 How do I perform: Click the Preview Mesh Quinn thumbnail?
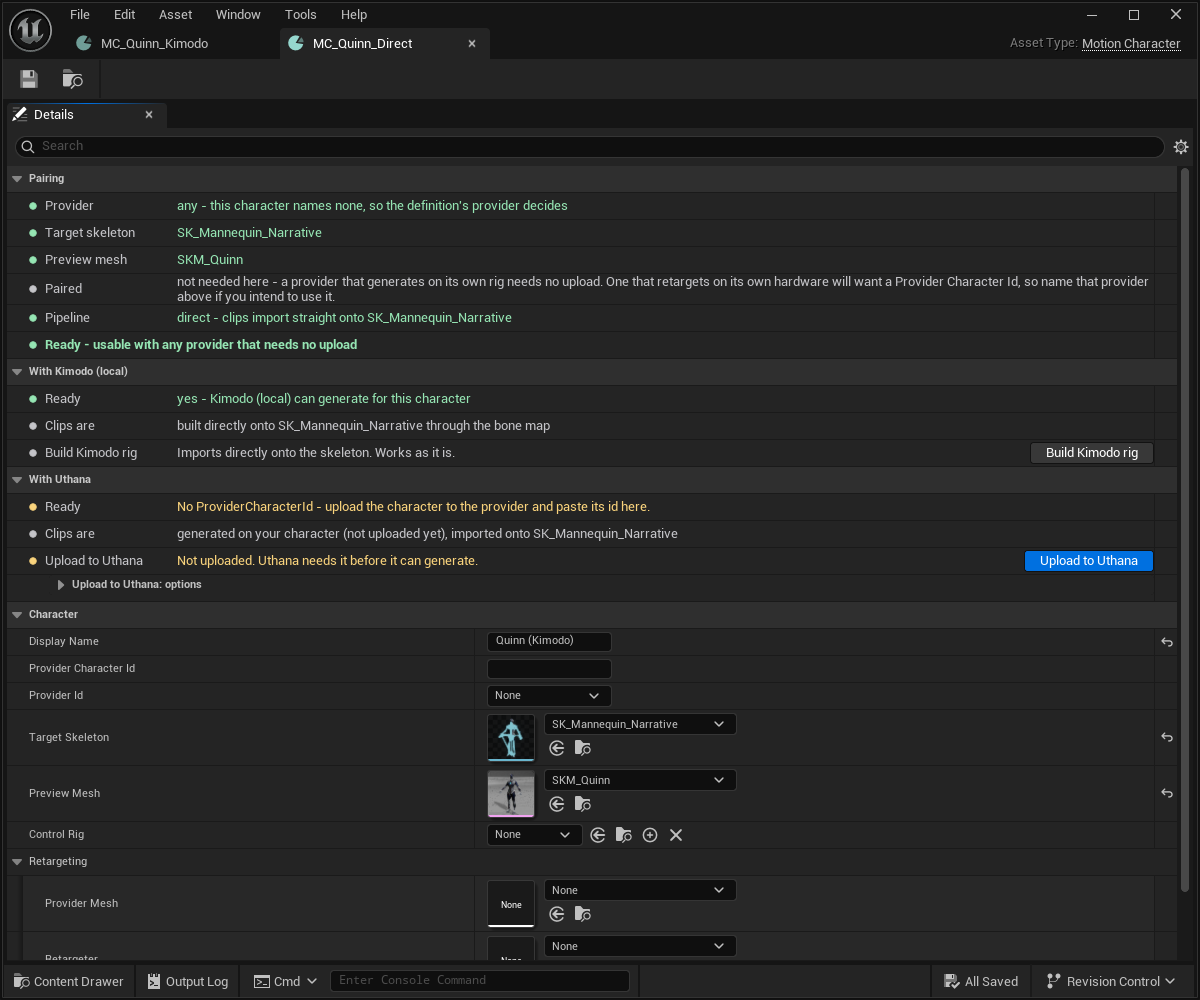[x=511, y=793]
